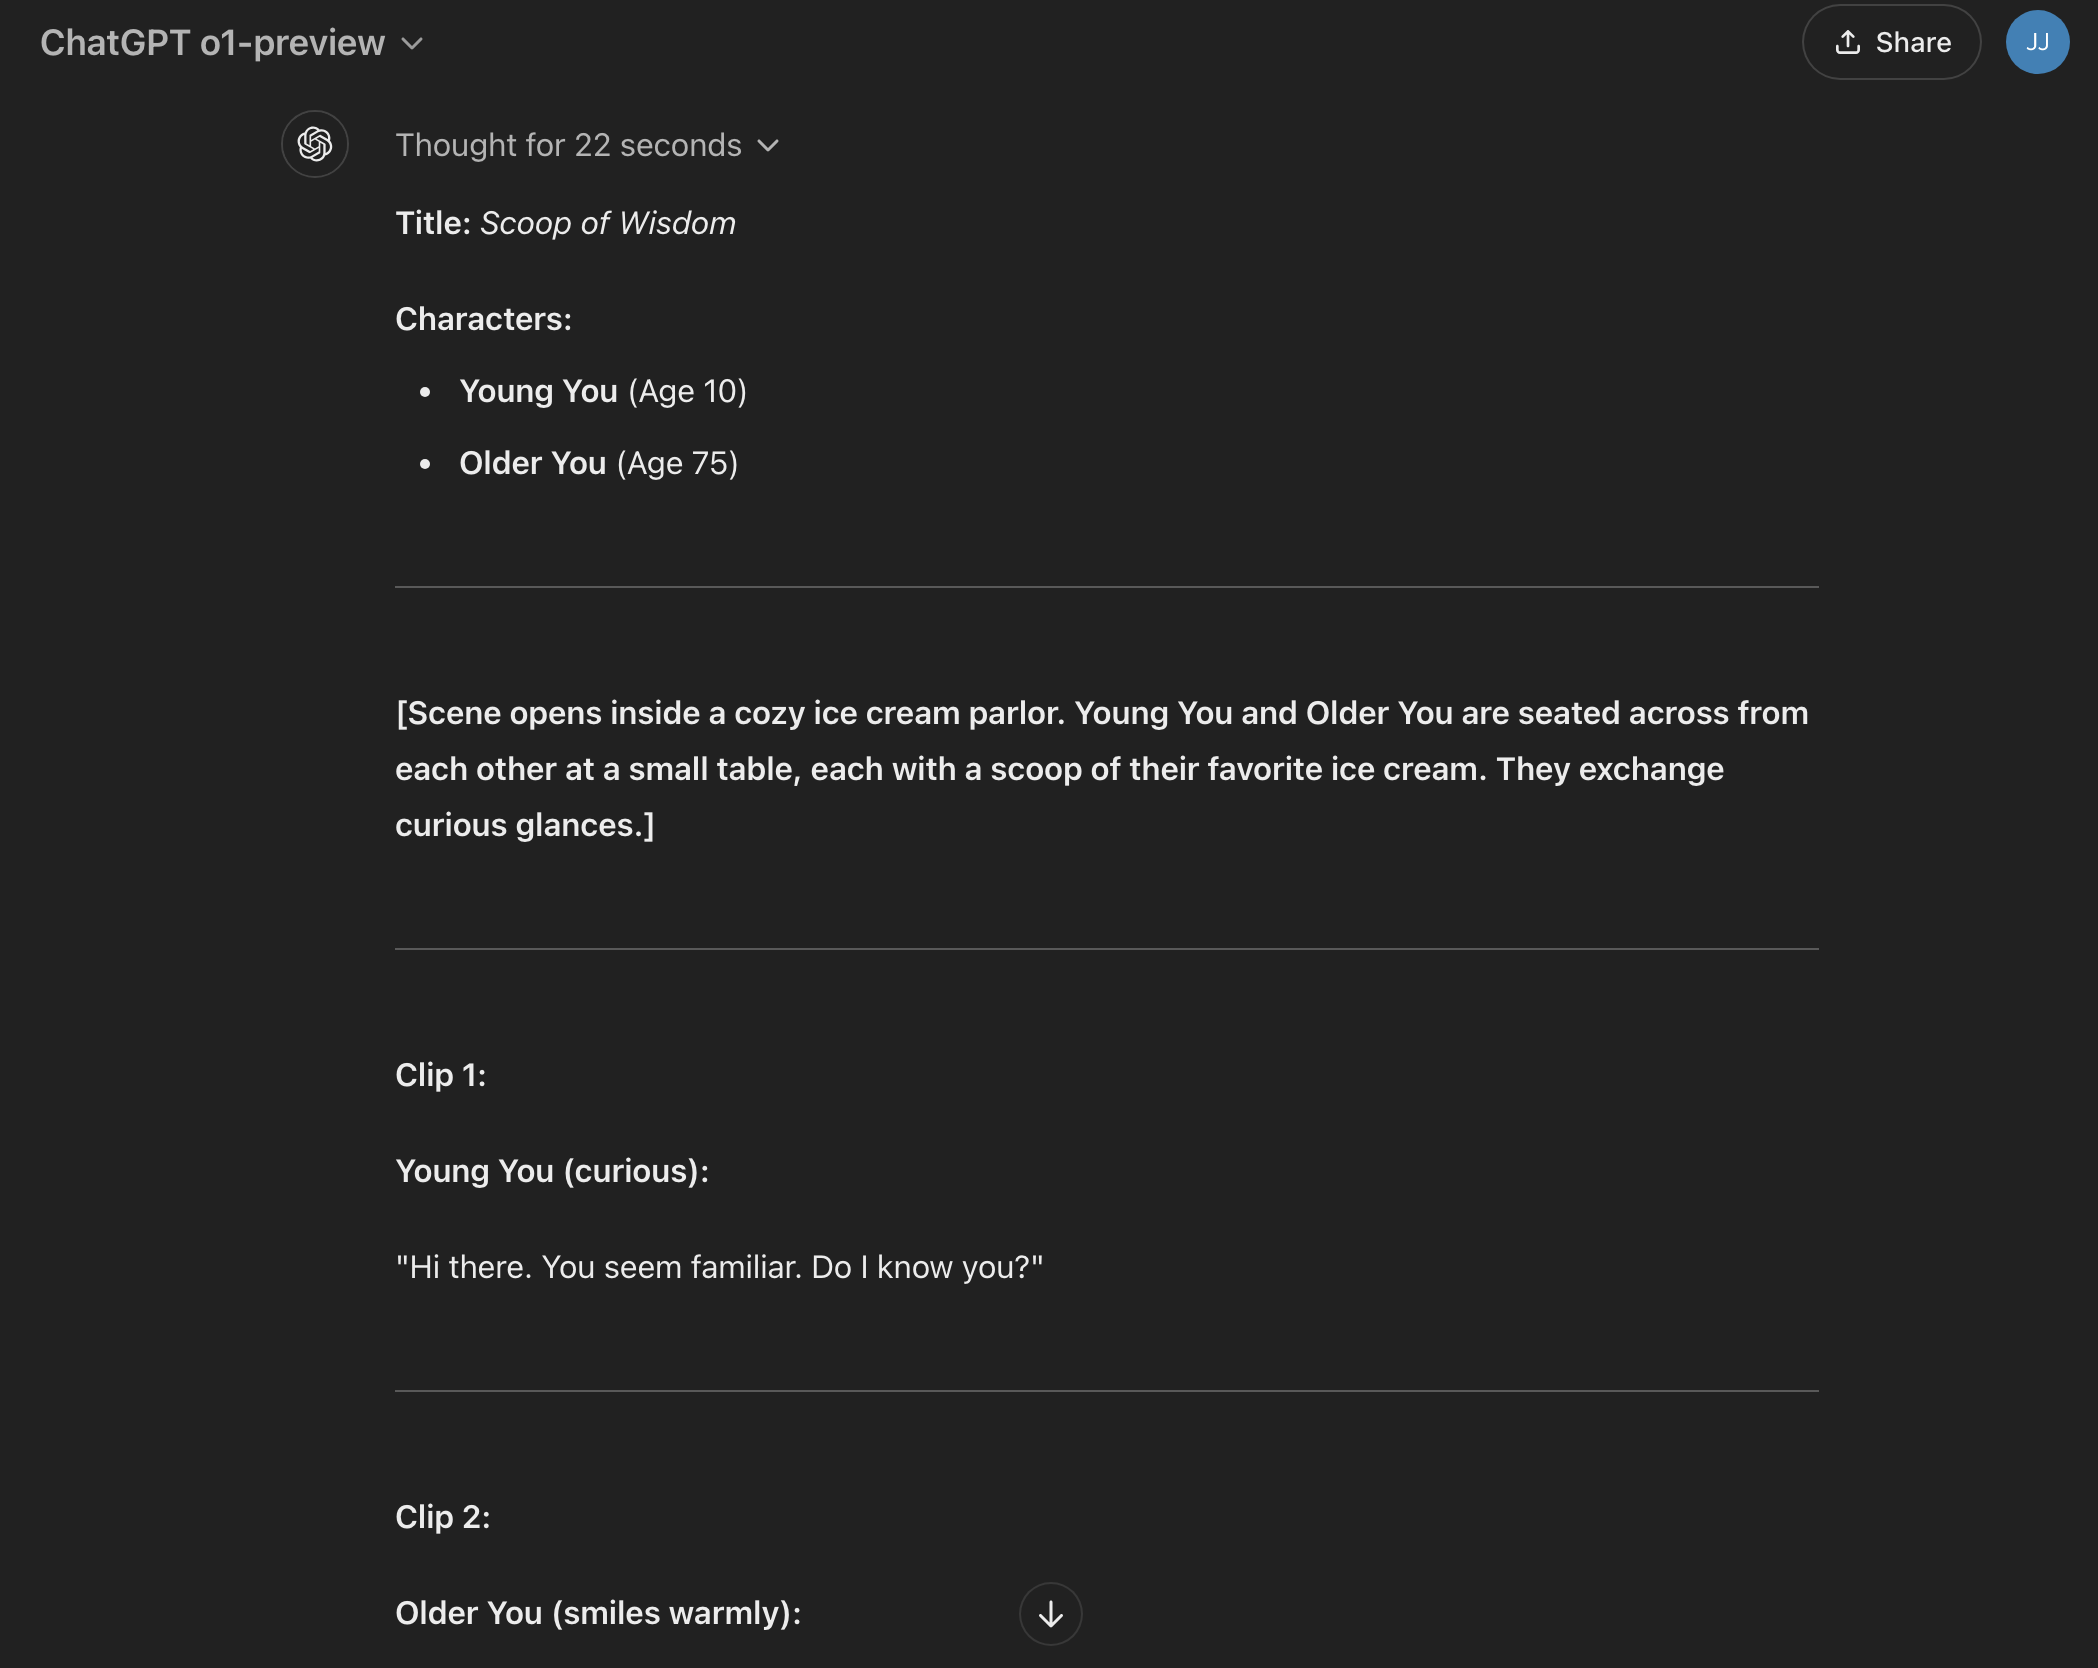Click the "Older You (smiles warmly):" speaker label
The height and width of the screenshot is (1668, 2098).
(598, 1613)
